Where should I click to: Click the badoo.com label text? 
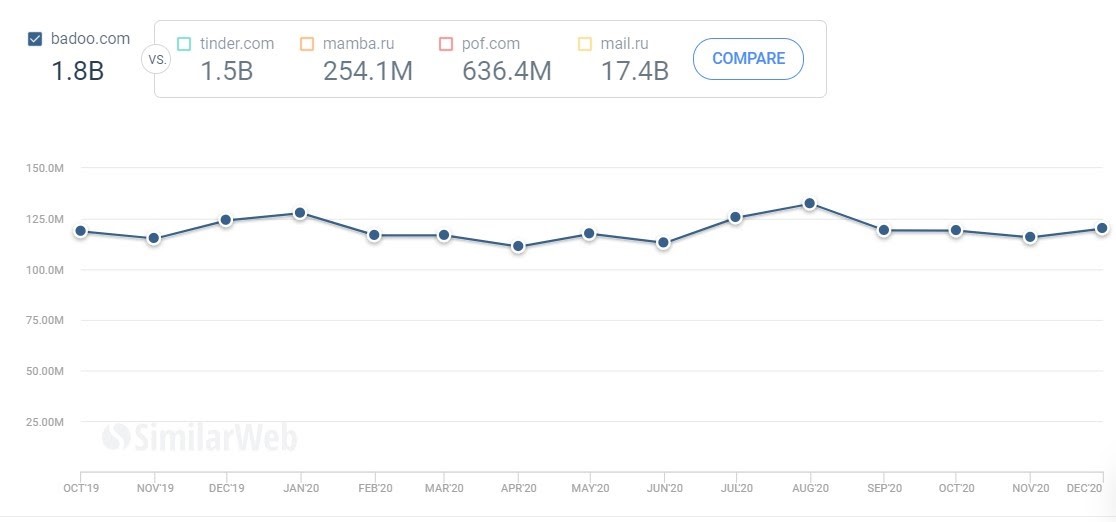click(90, 38)
